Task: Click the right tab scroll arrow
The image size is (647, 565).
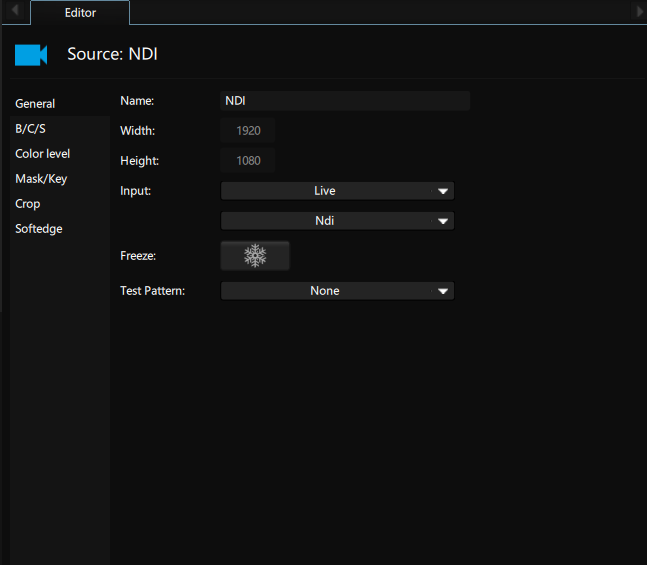Action: pyautogui.click(x=639, y=11)
